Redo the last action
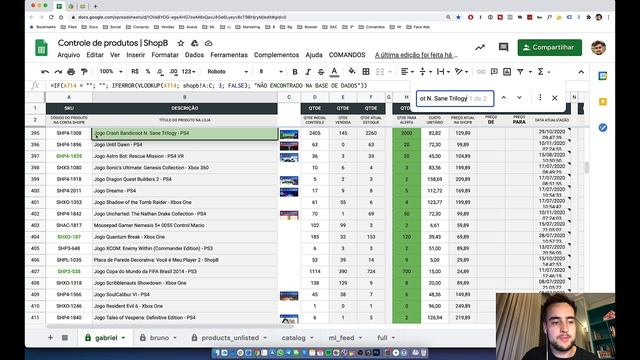Viewport: 640px width, 360px height. click(x=58, y=72)
